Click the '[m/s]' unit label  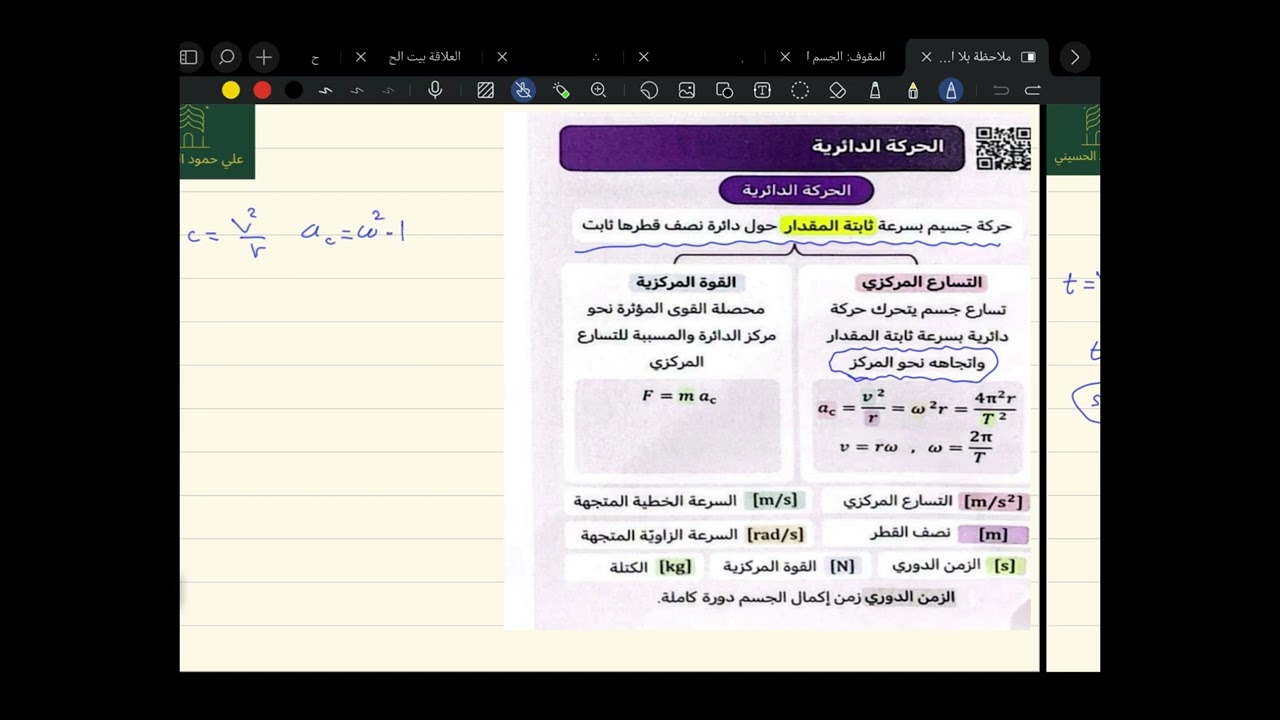(x=774, y=500)
